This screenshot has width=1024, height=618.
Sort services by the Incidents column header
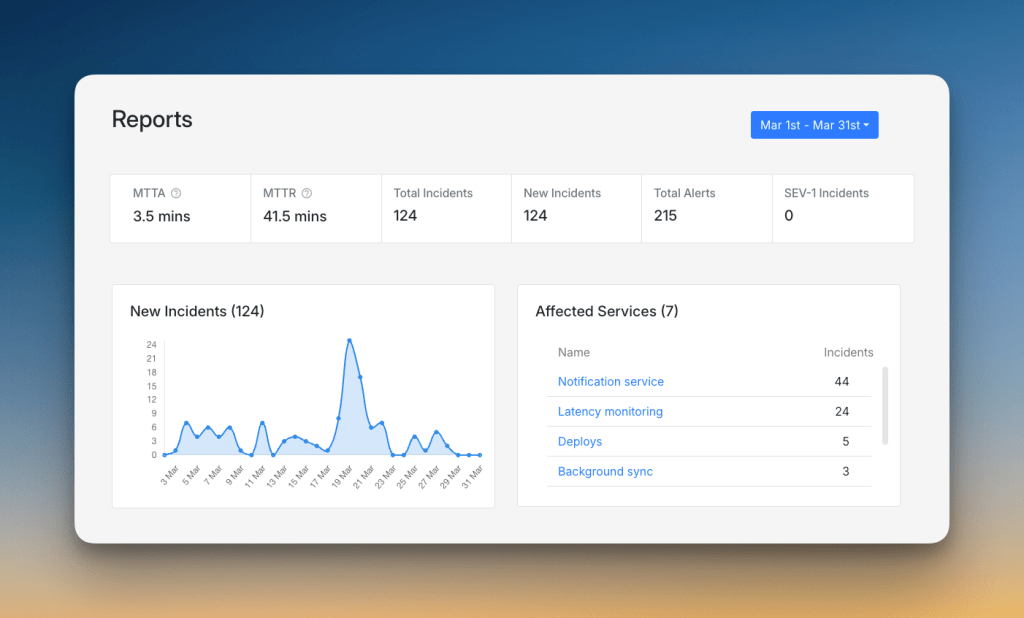point(848,352)
